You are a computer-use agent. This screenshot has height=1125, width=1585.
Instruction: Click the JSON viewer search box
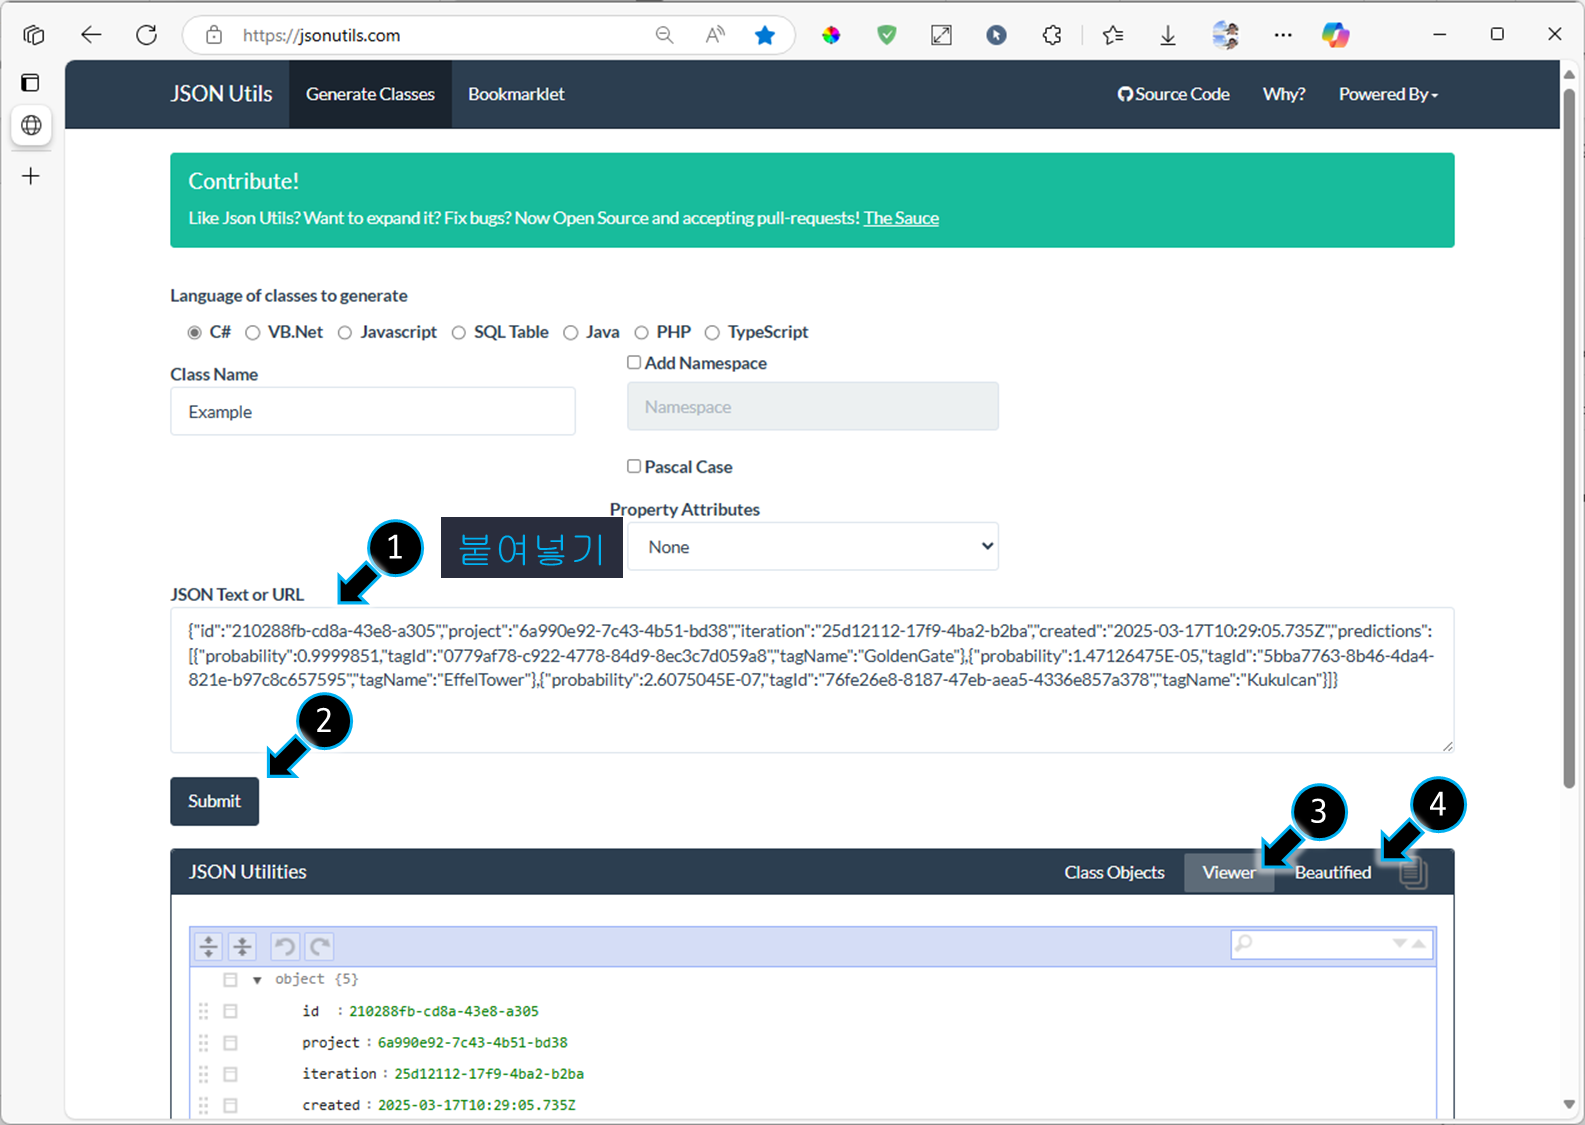(x=1332, y=944)
